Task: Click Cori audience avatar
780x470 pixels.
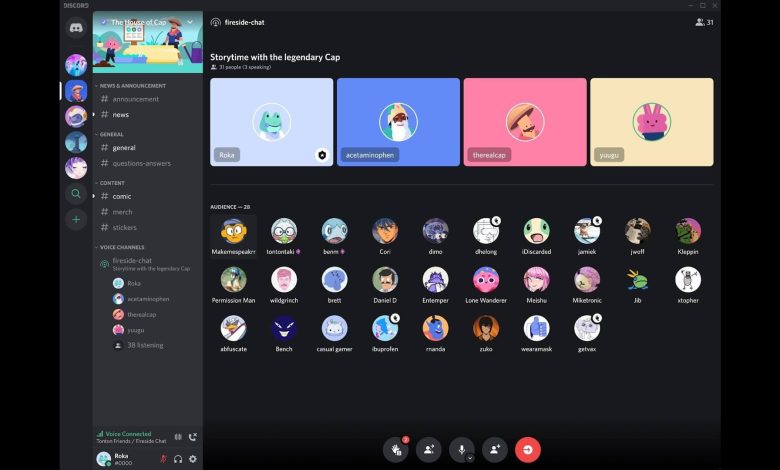Action: click(x=385, y=231)
